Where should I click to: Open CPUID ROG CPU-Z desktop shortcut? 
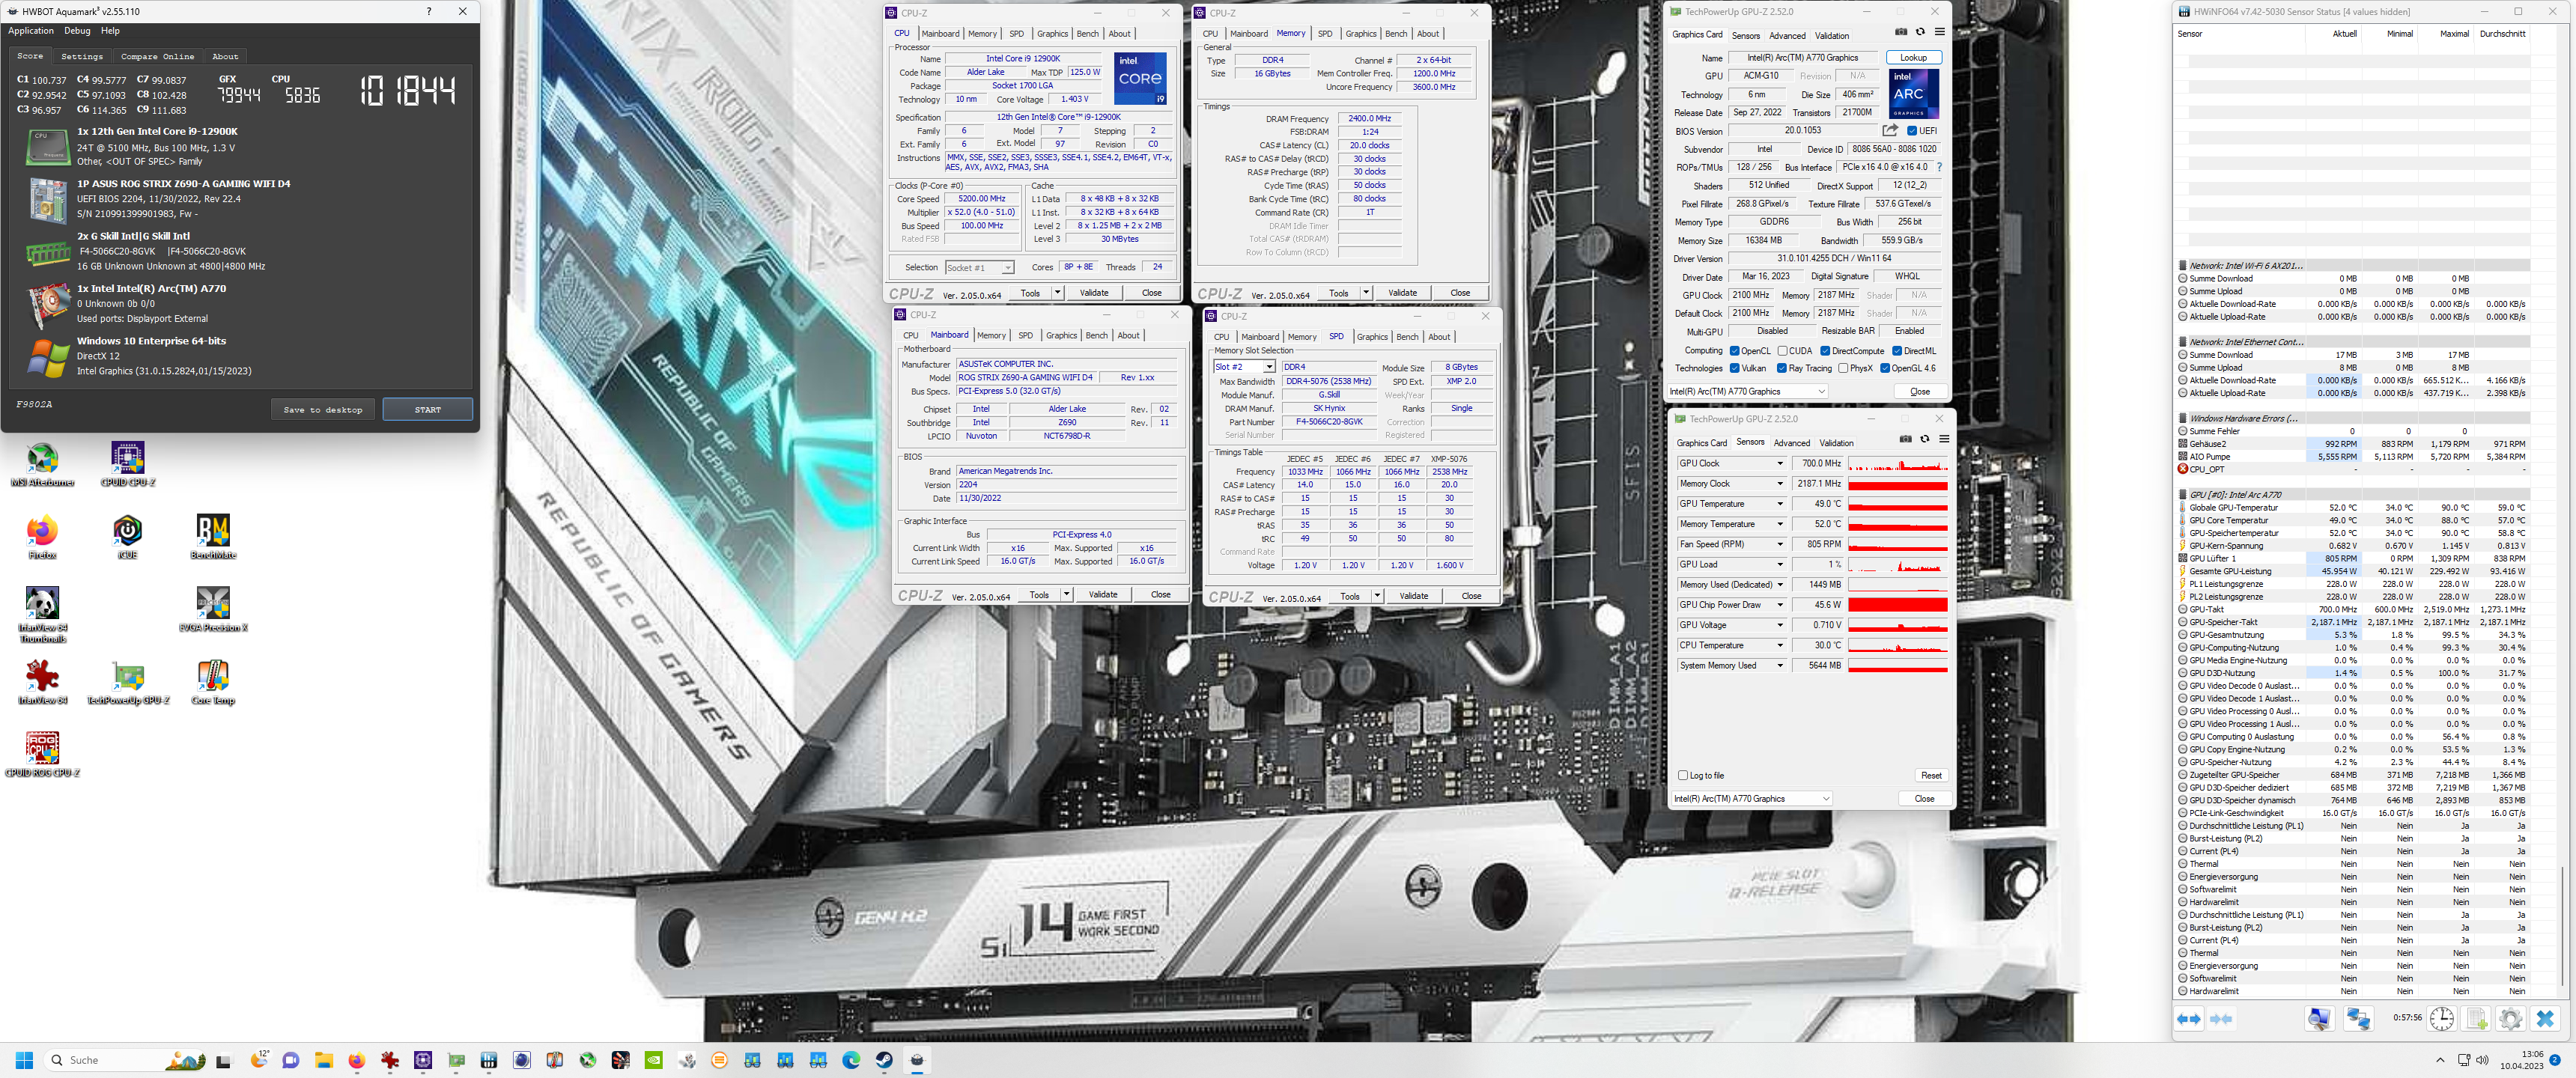point(42,755)
